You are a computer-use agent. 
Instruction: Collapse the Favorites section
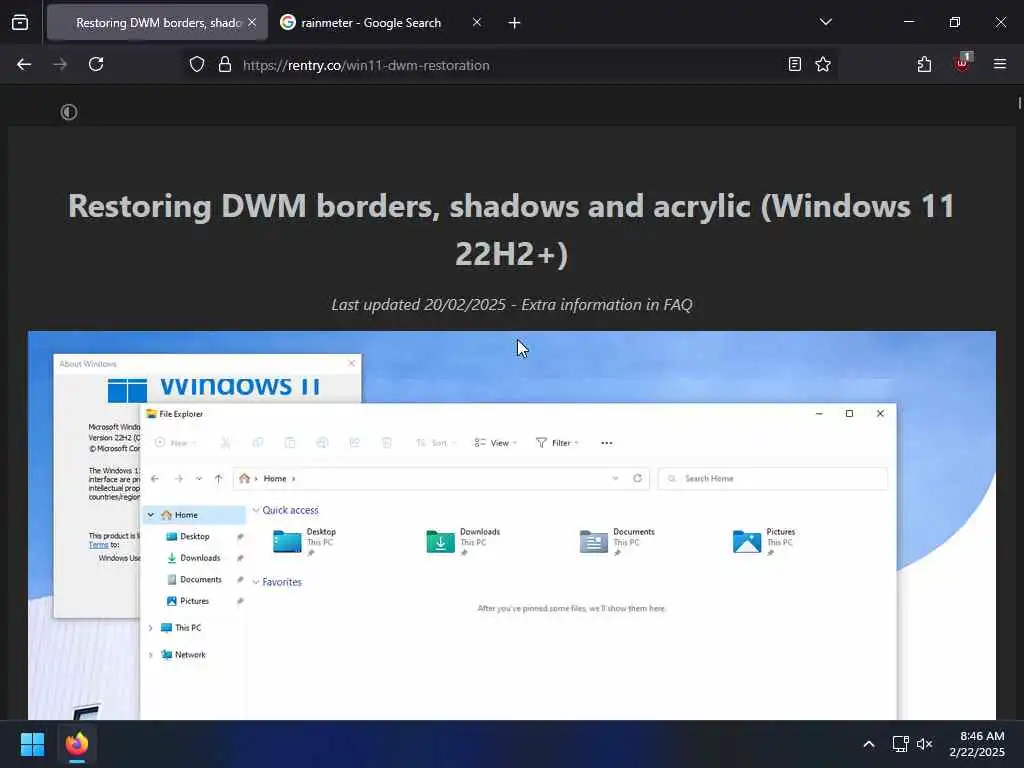click(256, 582)
